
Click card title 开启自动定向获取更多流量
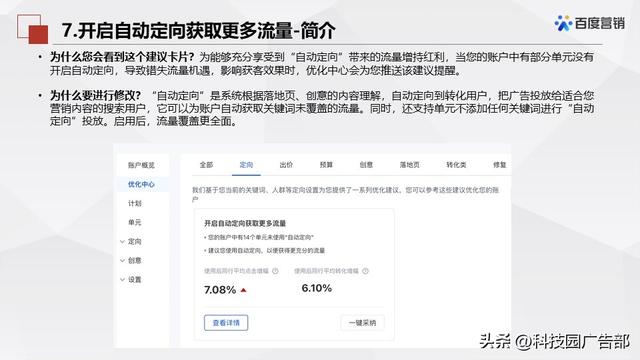pos(245,223)
